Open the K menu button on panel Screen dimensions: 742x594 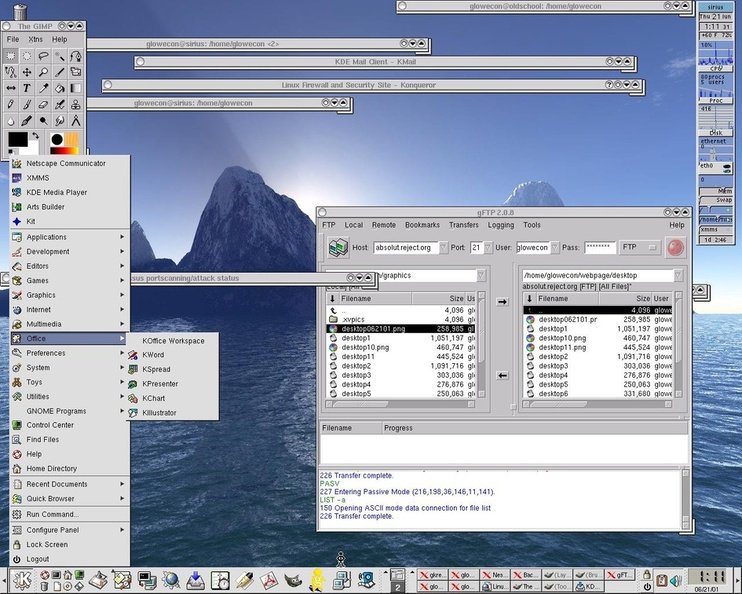point(21,580)
